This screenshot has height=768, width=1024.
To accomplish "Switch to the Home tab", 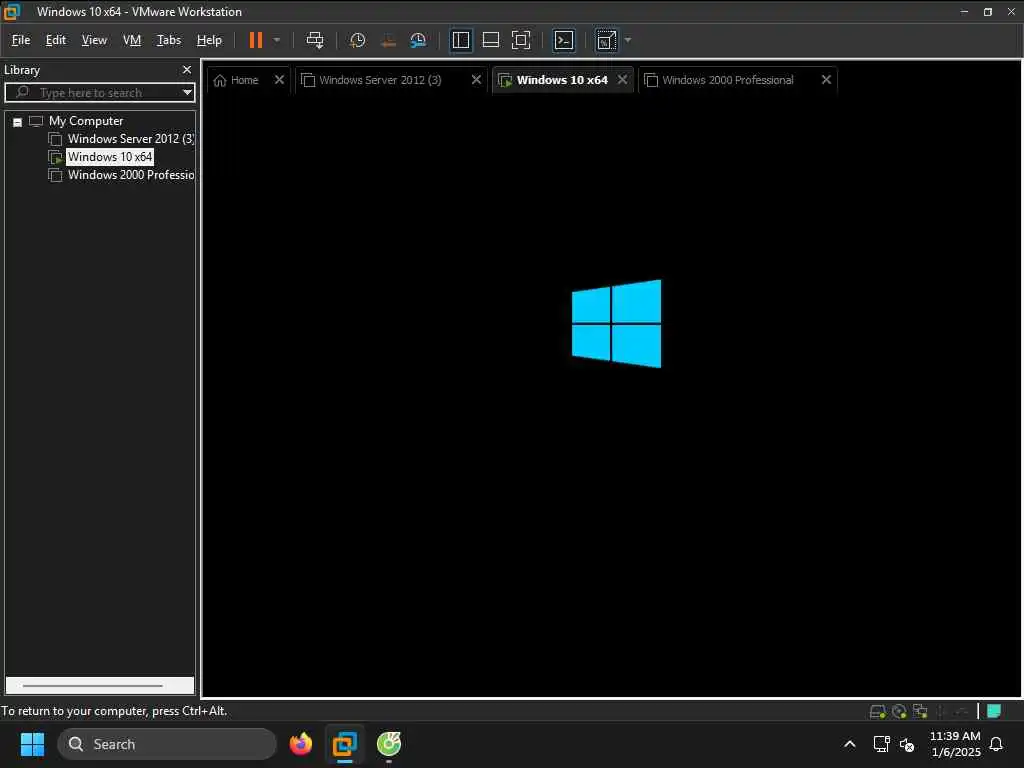I will (244, 80).
